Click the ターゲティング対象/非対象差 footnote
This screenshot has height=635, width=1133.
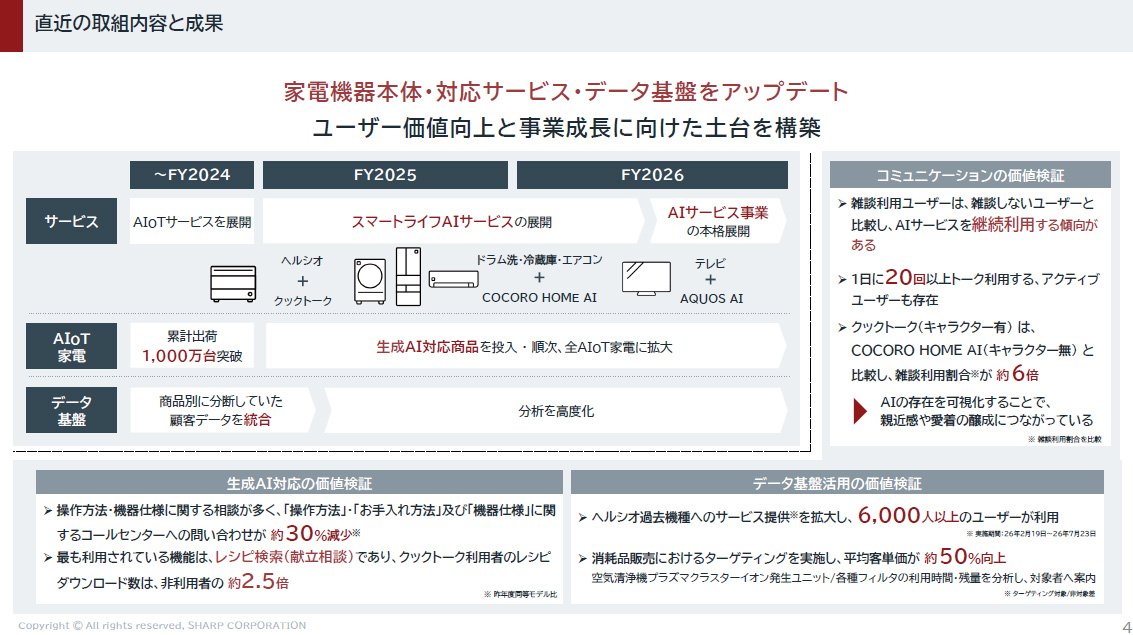click(1049, 594)
